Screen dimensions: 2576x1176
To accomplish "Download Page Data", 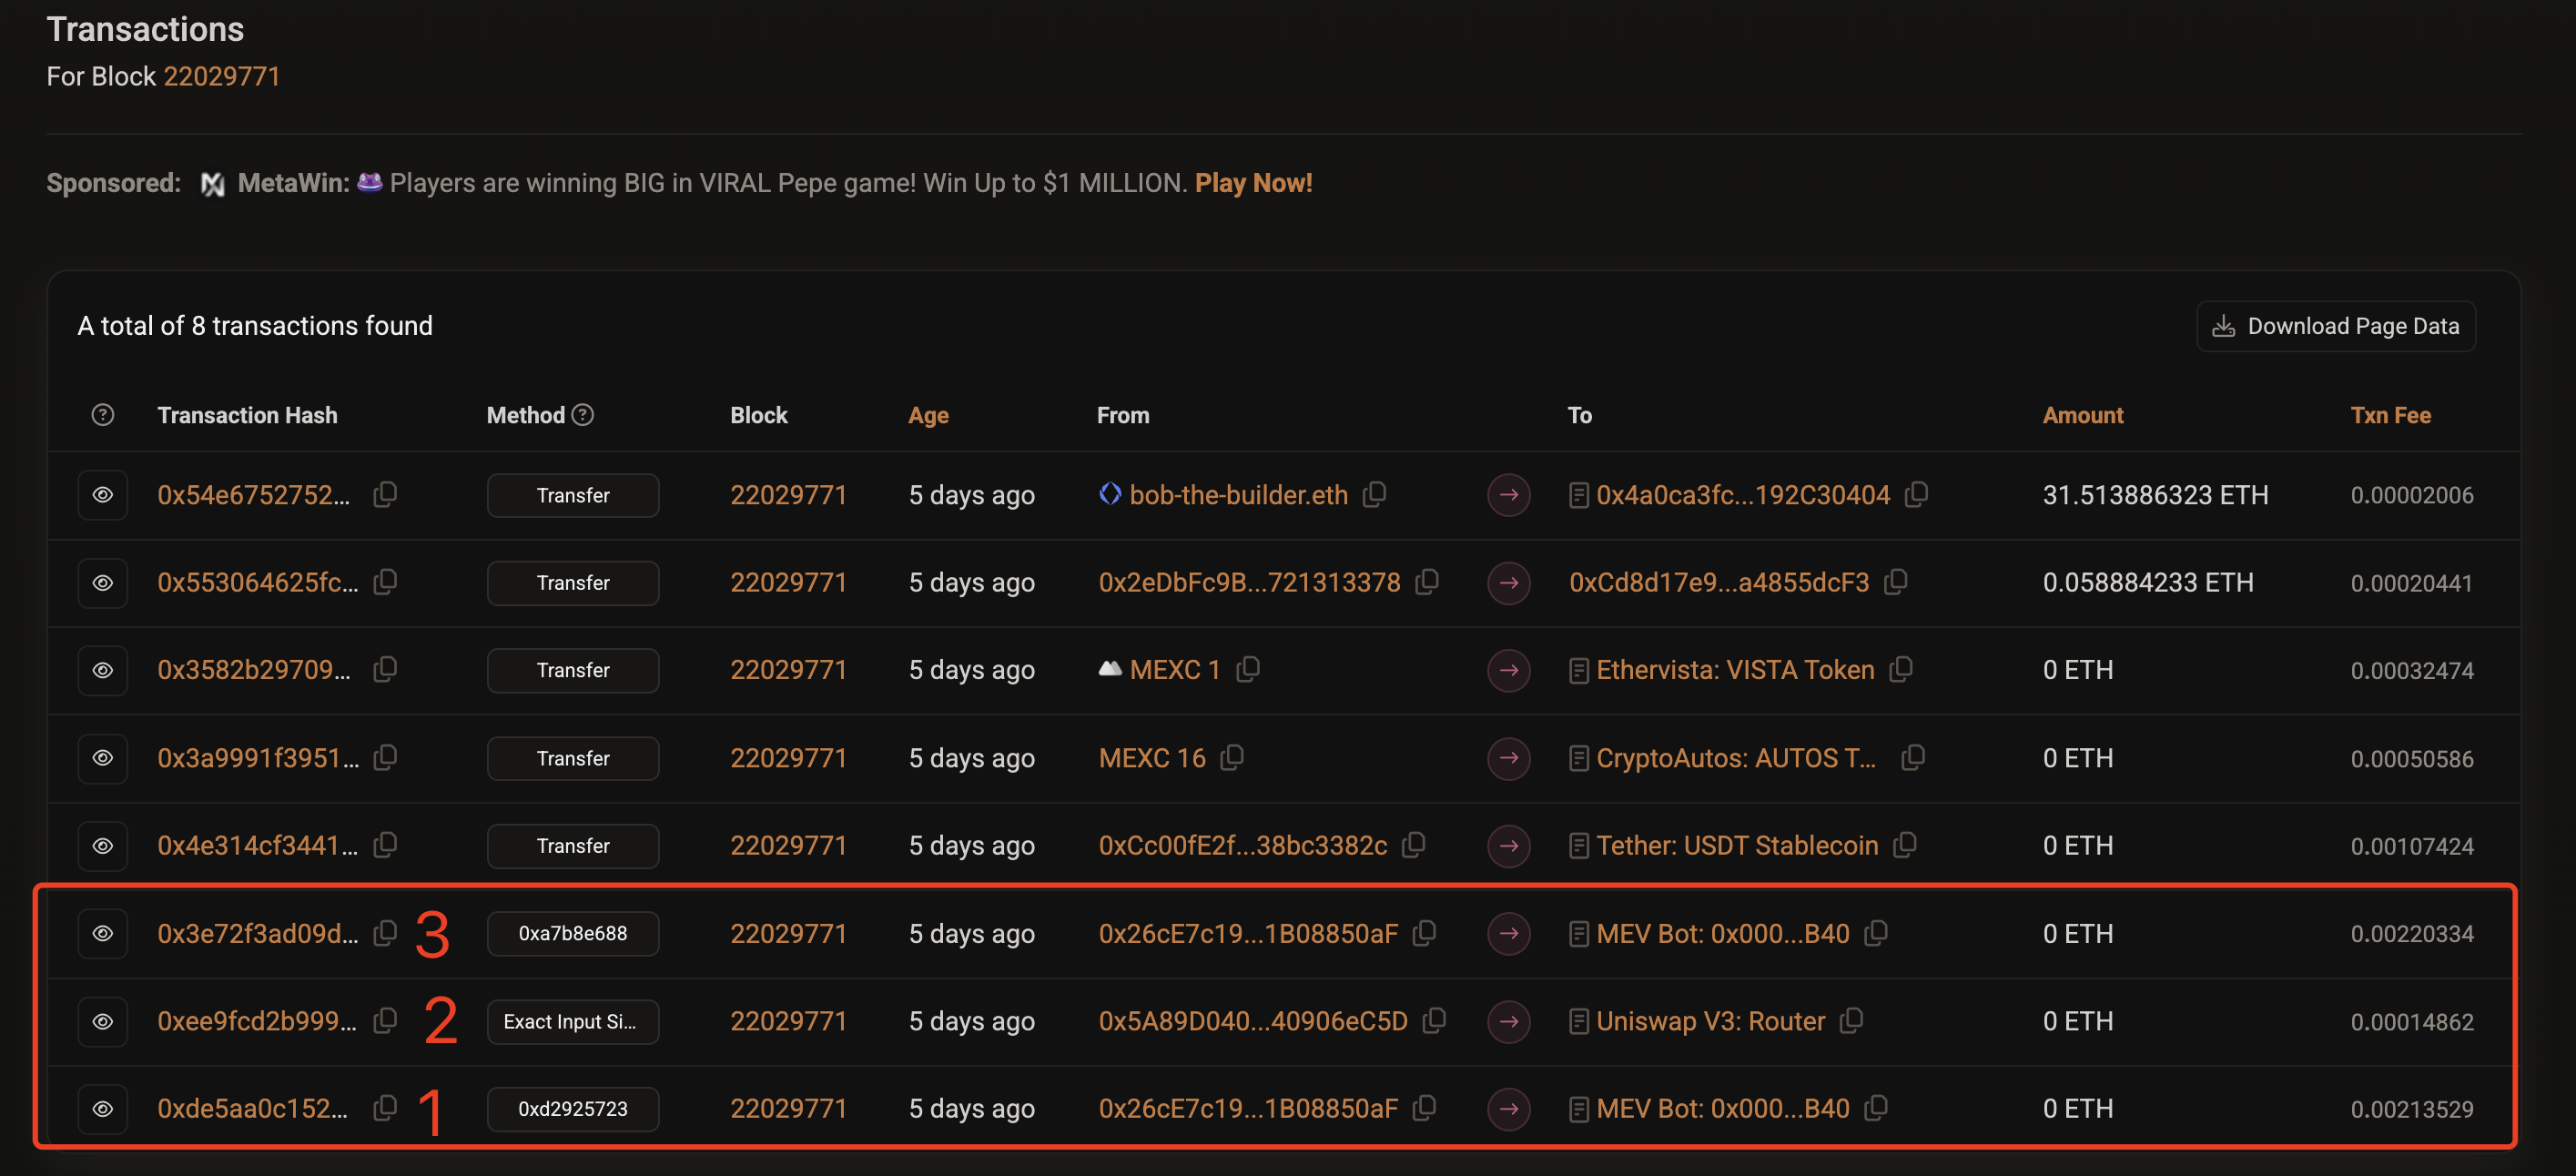I will point(2336,326).
